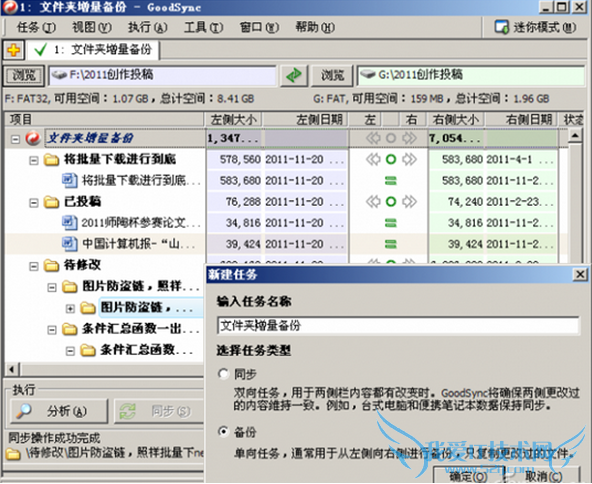Click the folder icon in the status bar path

point(13,453)
